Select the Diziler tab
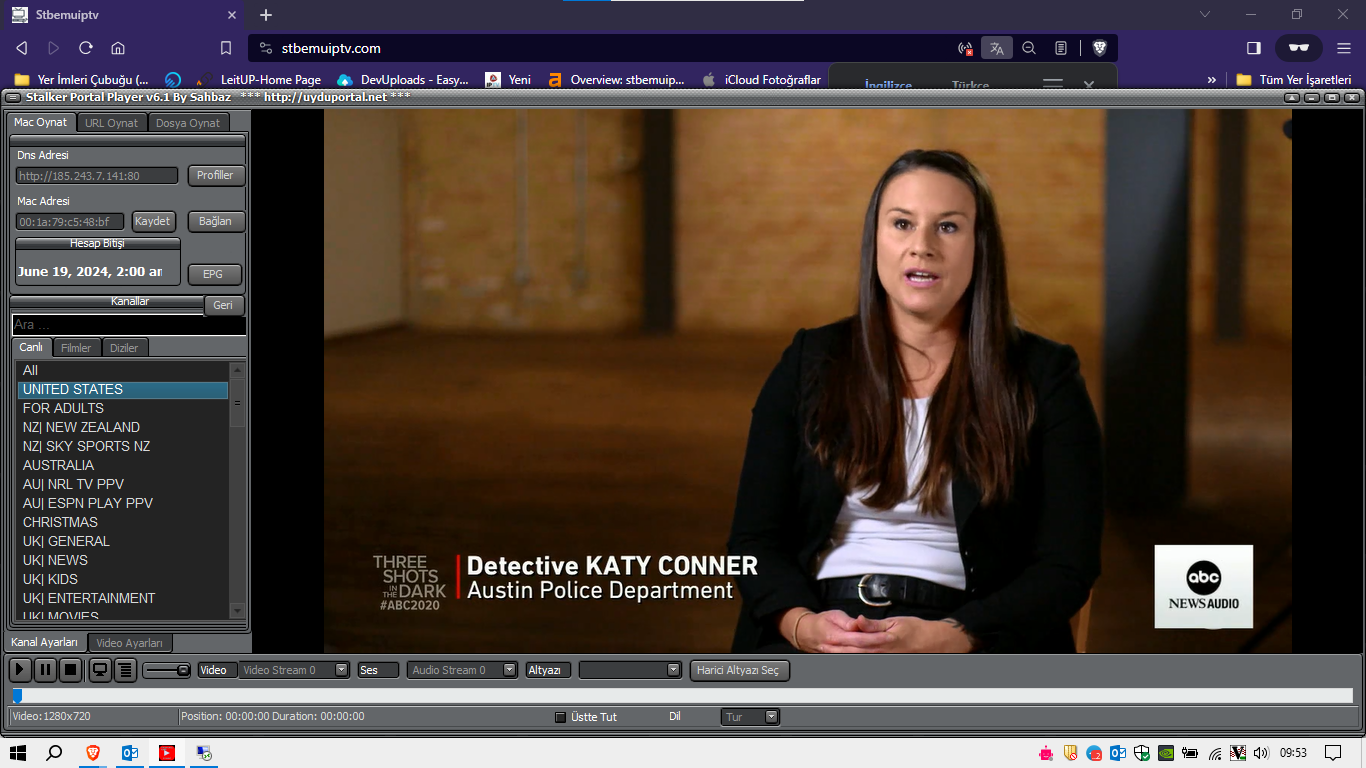Image resolution: width=1366 pixels, height=768 pixels. click(x=124, y=348)
